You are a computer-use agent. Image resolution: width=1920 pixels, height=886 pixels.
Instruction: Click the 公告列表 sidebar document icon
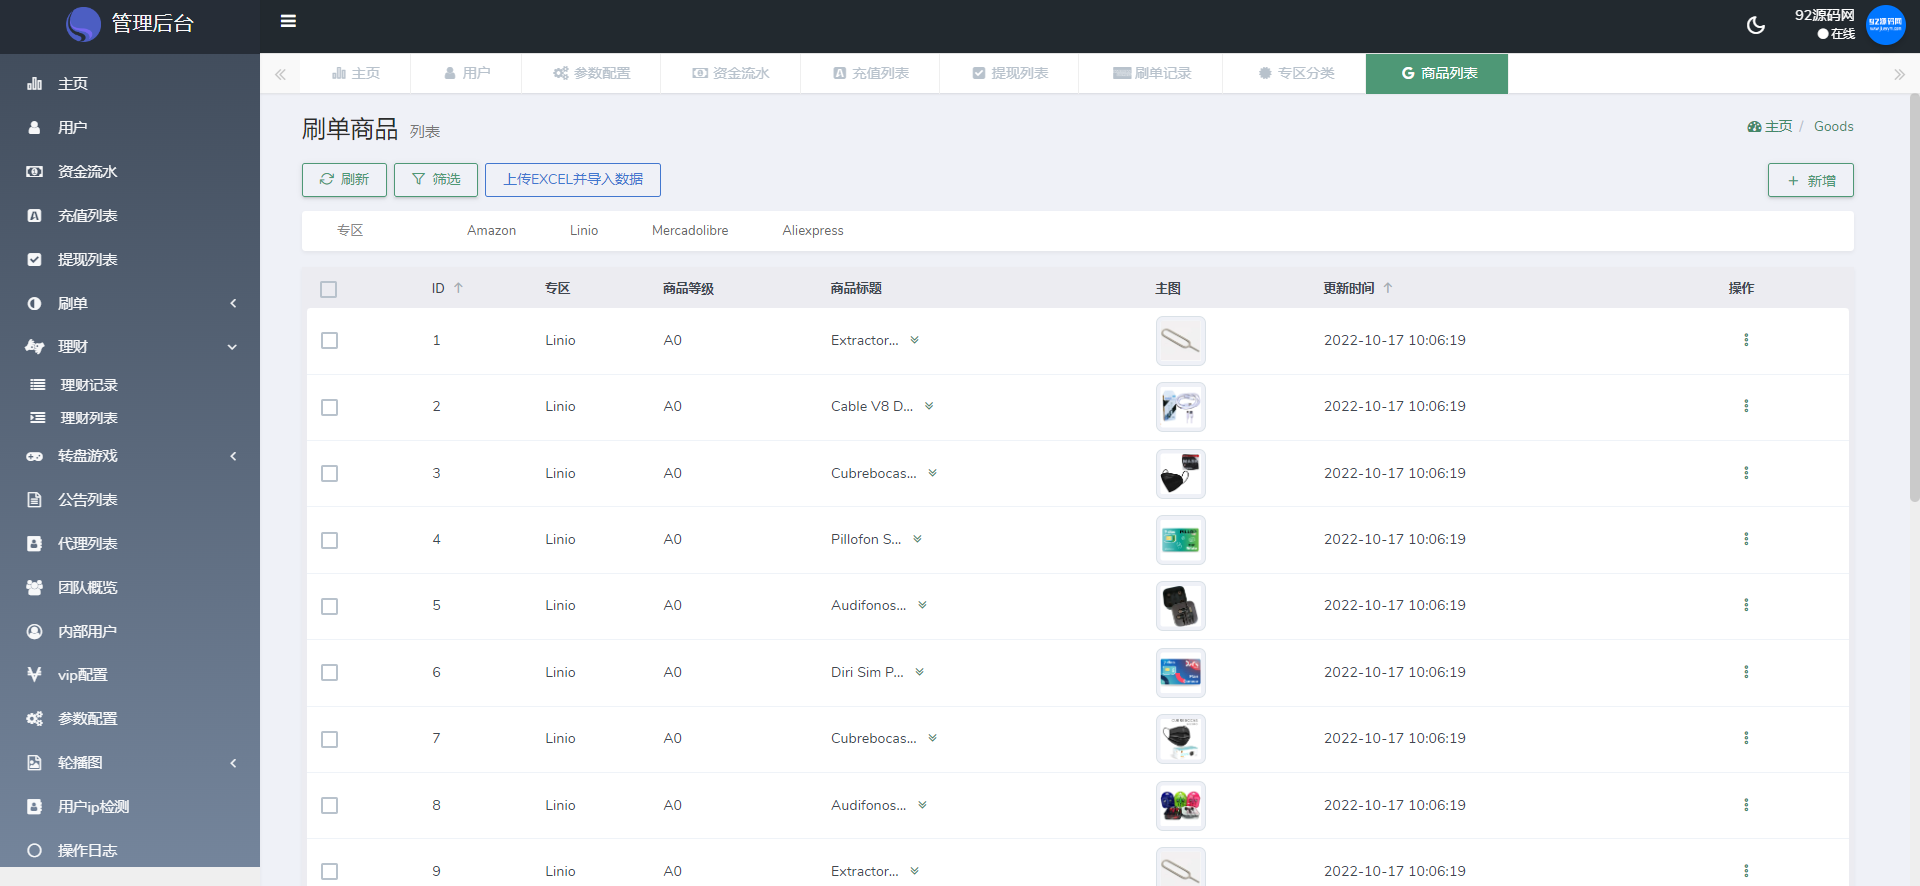point(35,500)
